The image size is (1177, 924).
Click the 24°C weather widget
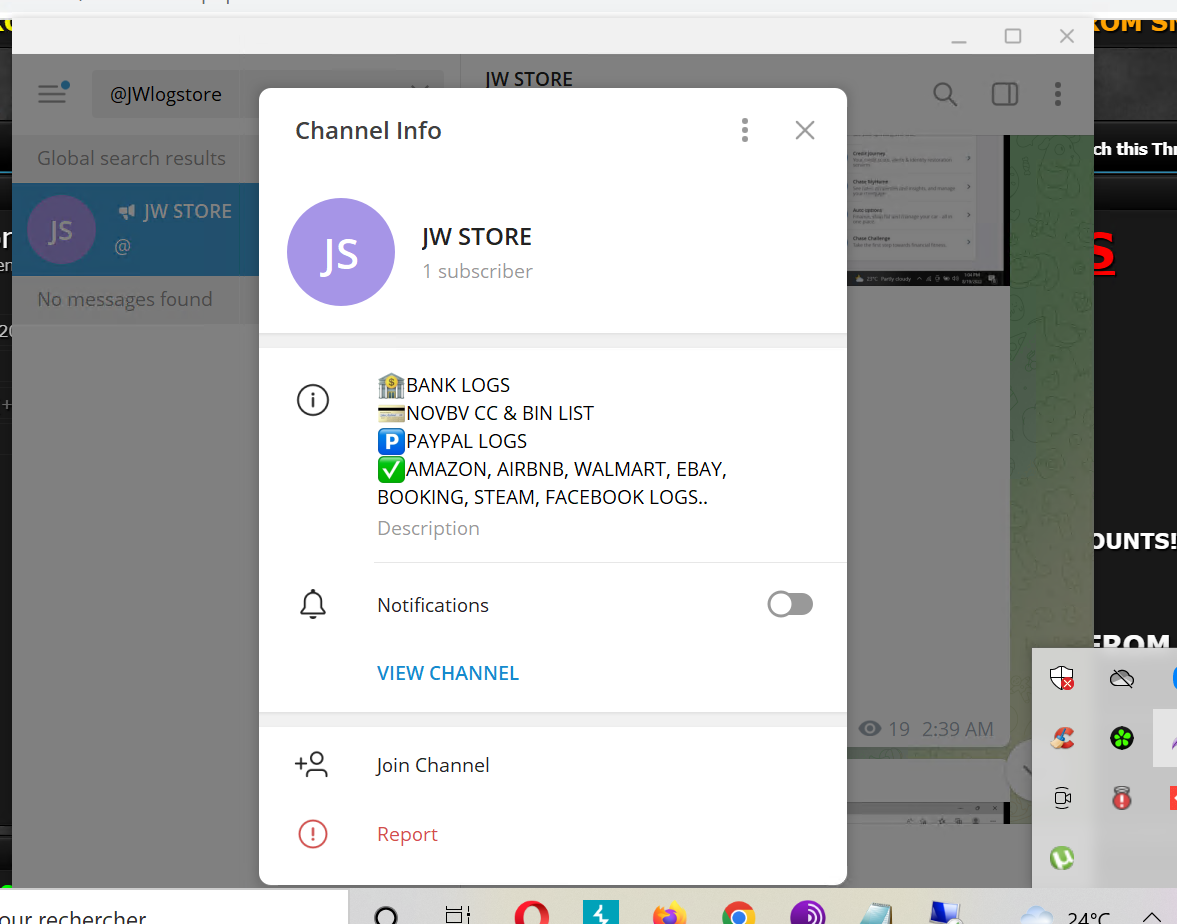tap(1066, 915)
